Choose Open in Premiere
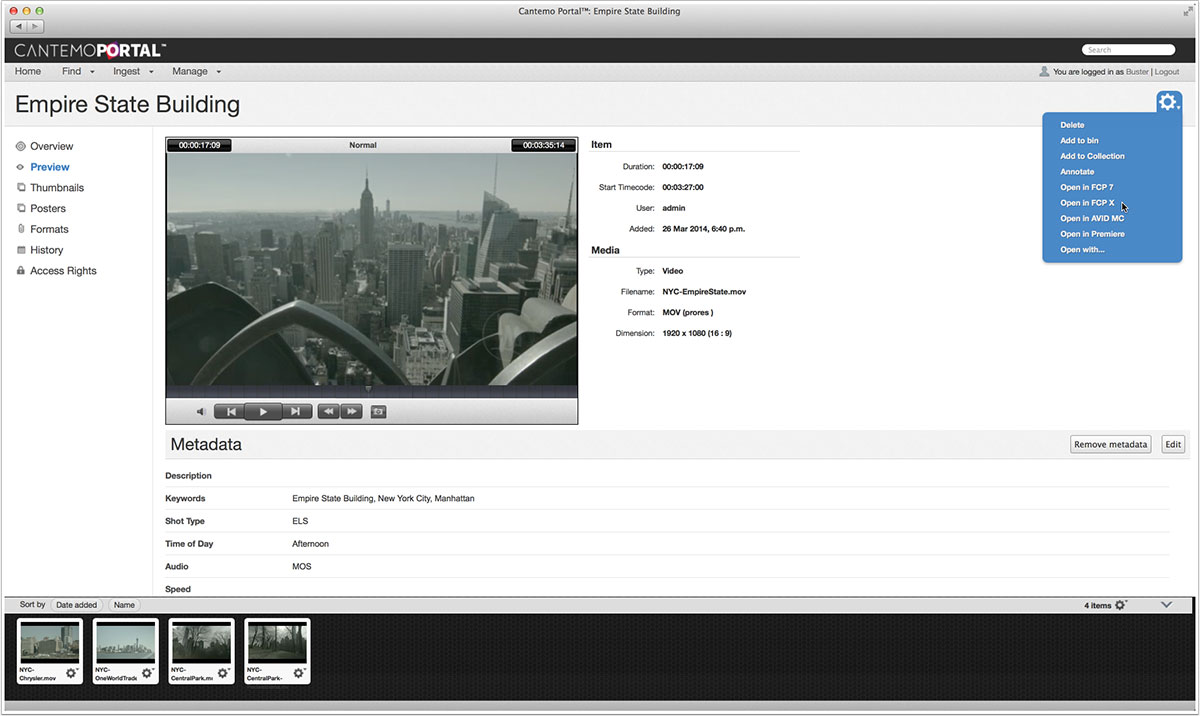This screenshot has height=716, width=1200. (x=1092, y=234)
